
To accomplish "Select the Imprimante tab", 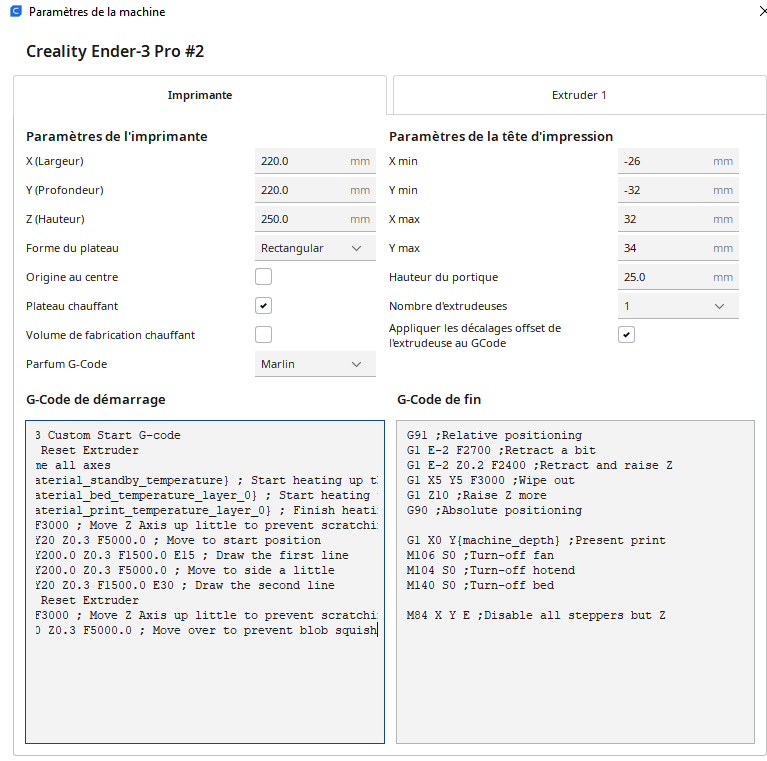I will pyautogui.click(x=200, y=95).
